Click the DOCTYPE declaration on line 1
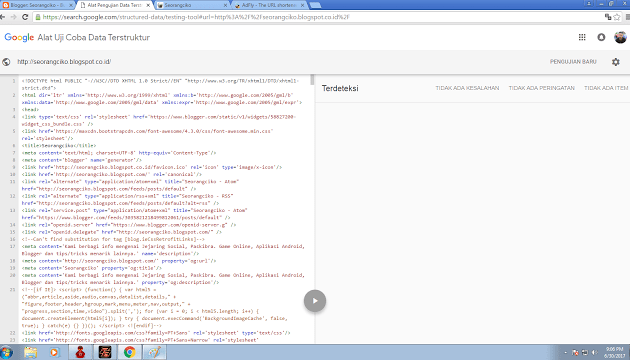The height and width of the screenshot is (360, 630). pos(160,84)
